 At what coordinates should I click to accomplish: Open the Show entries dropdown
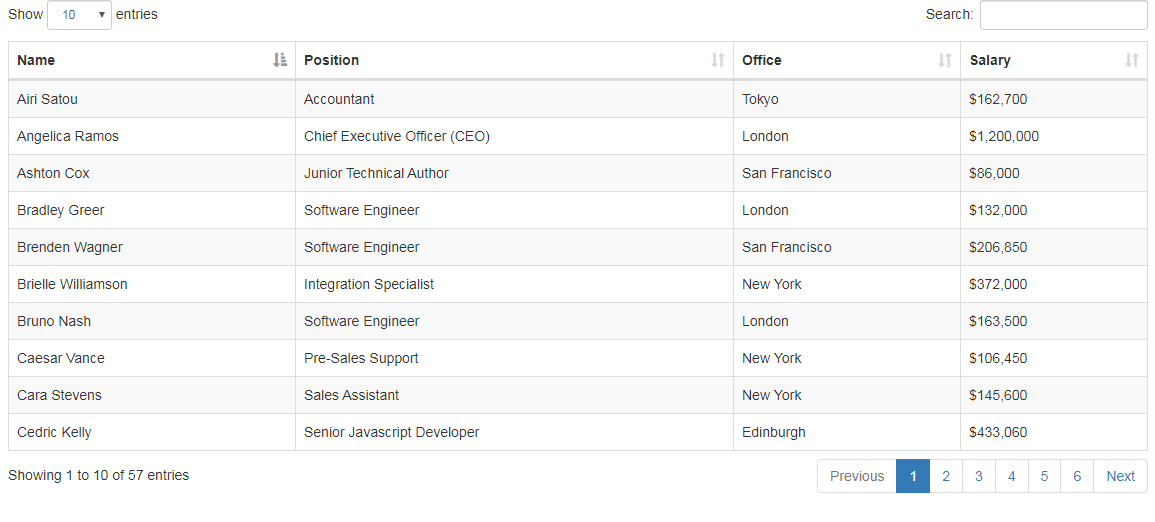click(80, 15)
